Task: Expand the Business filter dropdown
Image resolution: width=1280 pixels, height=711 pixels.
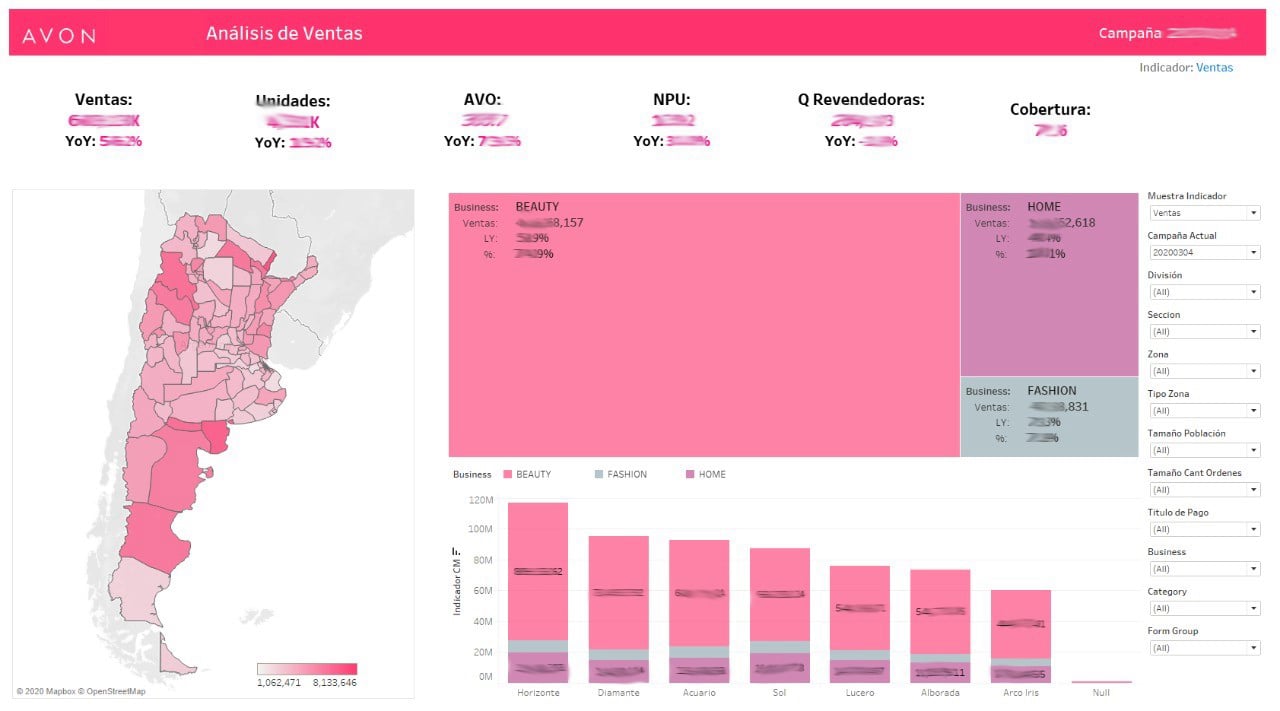Action: [1204, 569]
